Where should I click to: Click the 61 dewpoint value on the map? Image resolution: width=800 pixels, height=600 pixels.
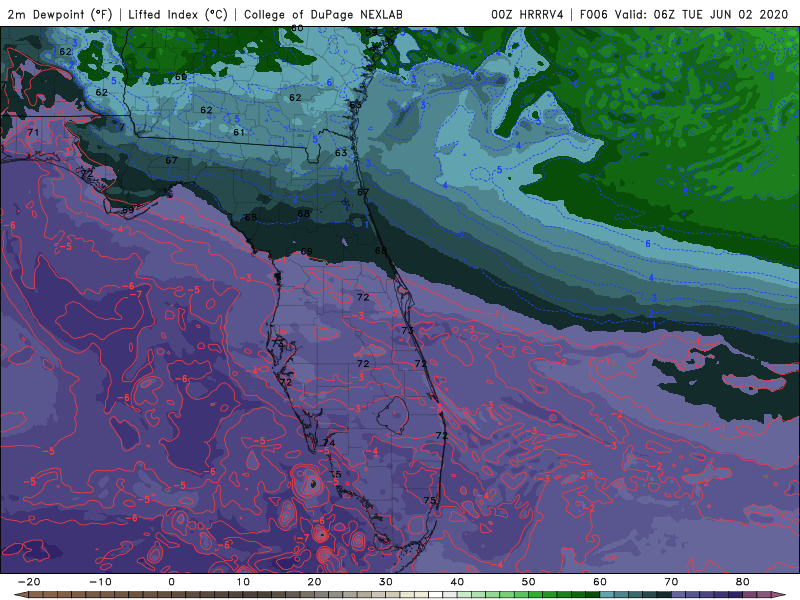(x=239, y=132)
